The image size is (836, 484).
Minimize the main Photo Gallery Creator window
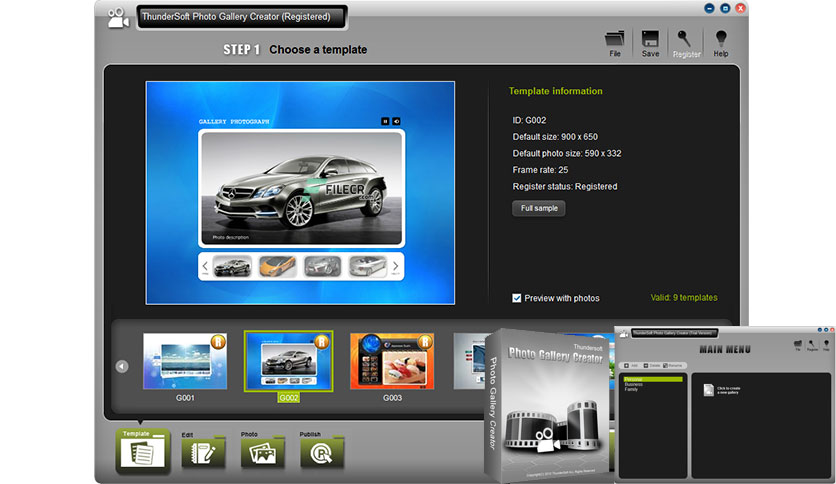click(709, 8)
